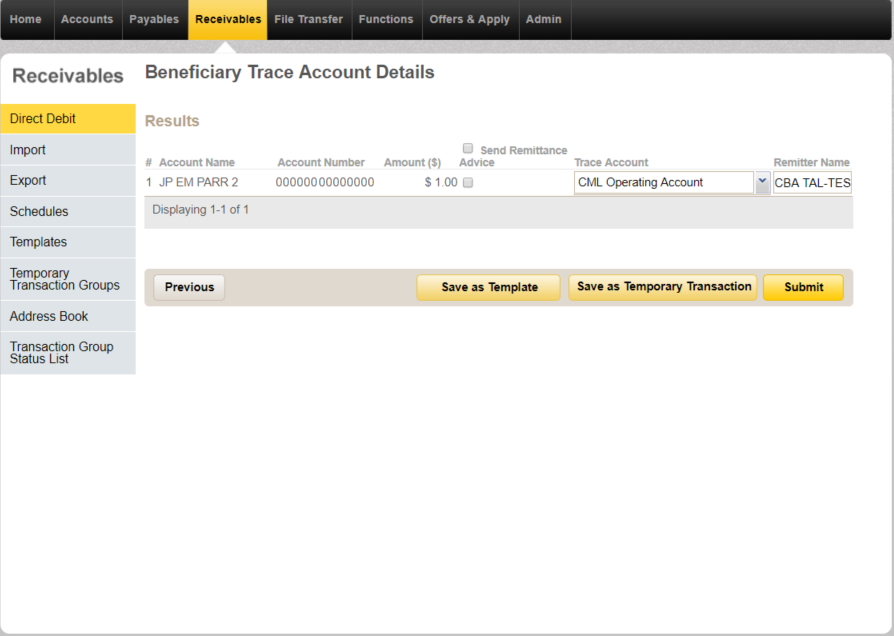This screenshot has height=636, width=894.
Task: Open the Templates section
Action: (x=38, y=242)
